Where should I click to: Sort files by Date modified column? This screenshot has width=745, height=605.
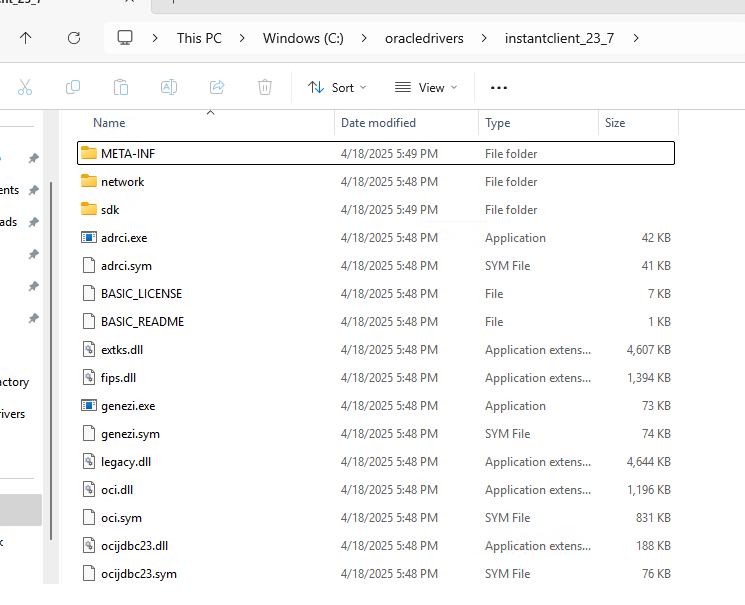(x=378, y=123)
